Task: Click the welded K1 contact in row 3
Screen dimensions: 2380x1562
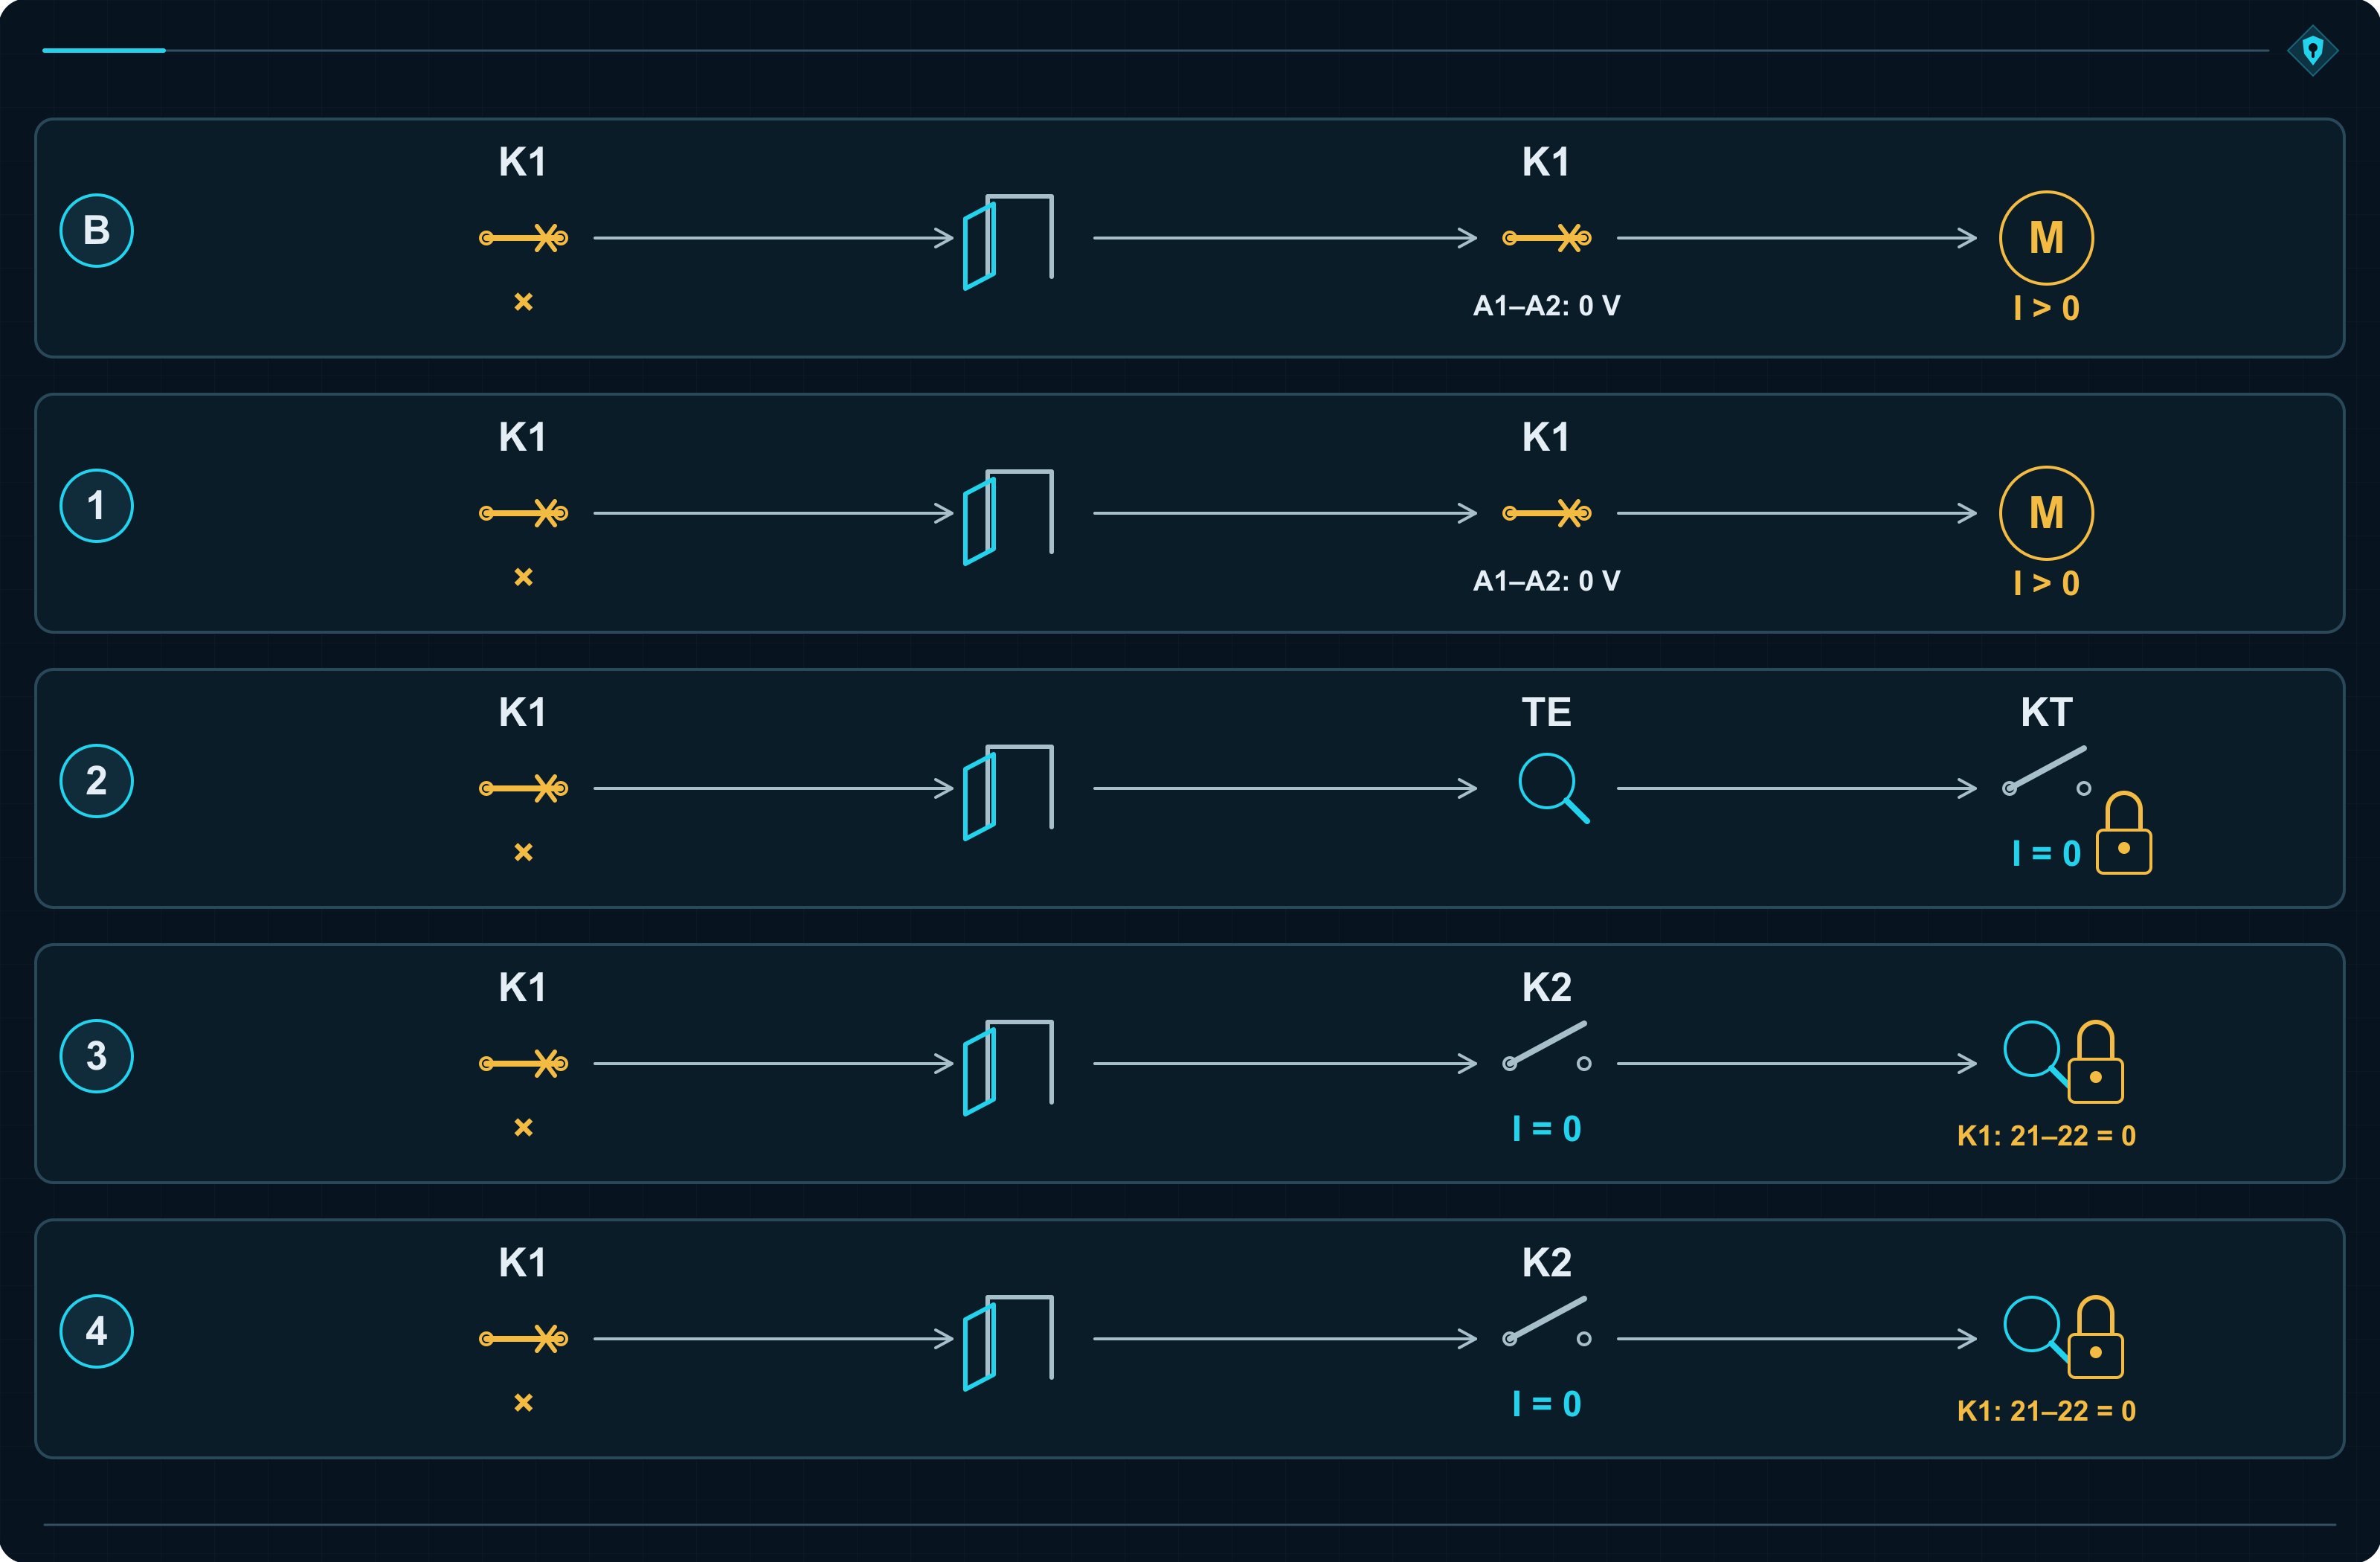Action: (x=523, y=1063)
